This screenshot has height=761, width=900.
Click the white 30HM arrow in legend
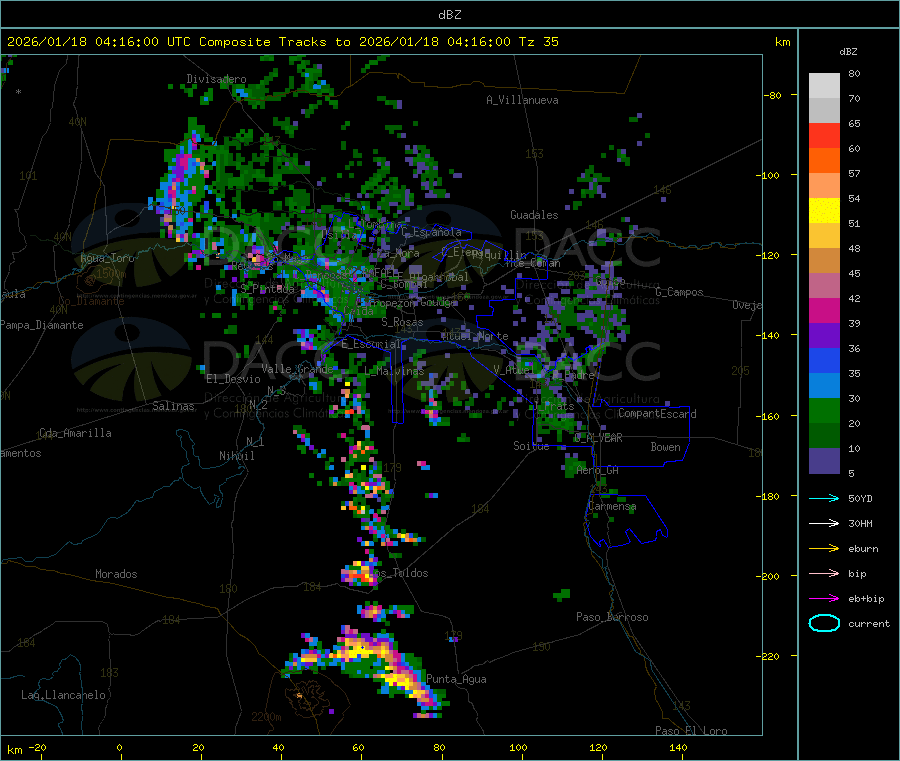point(824,523)
